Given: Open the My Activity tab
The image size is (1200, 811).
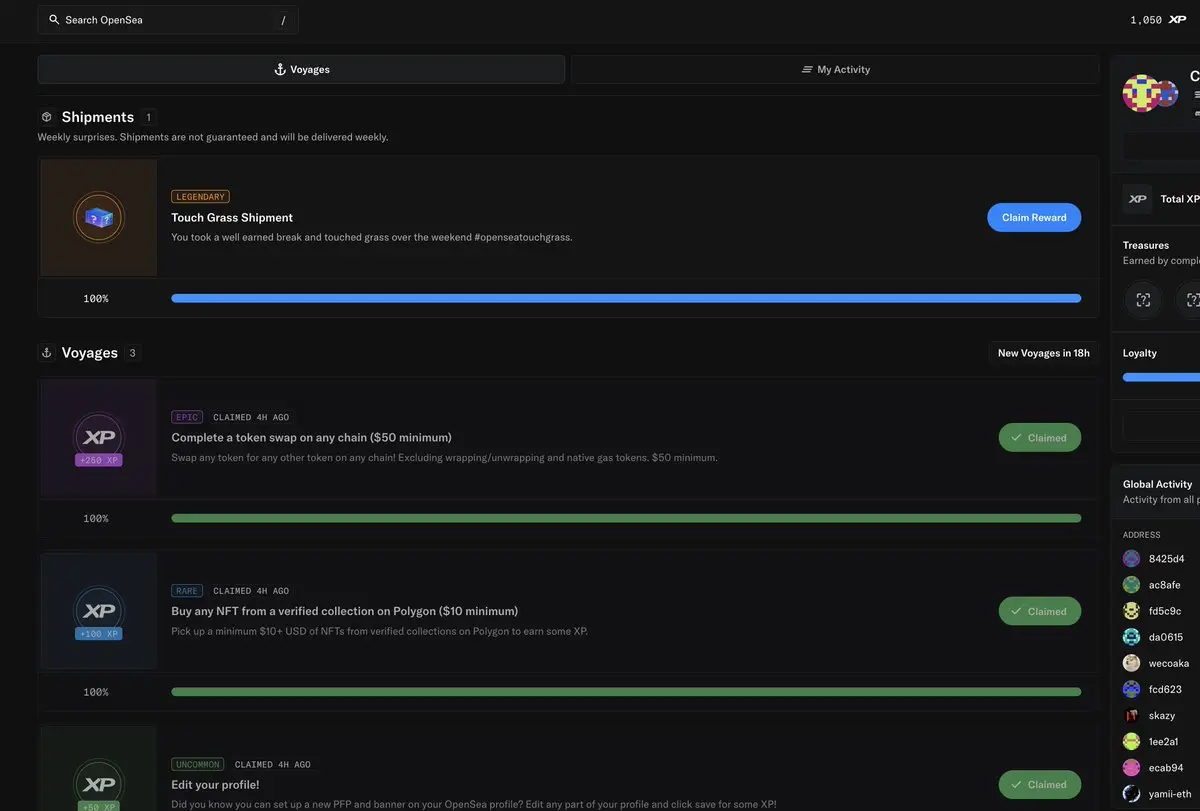Looking at the screenshot, I should pos(835,69).
